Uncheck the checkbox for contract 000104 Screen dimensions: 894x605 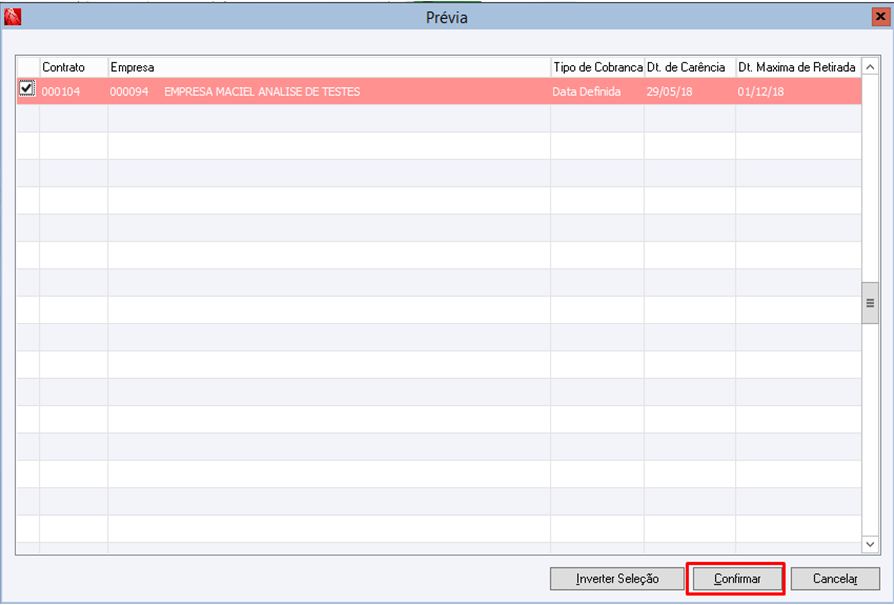click(26, 88)
